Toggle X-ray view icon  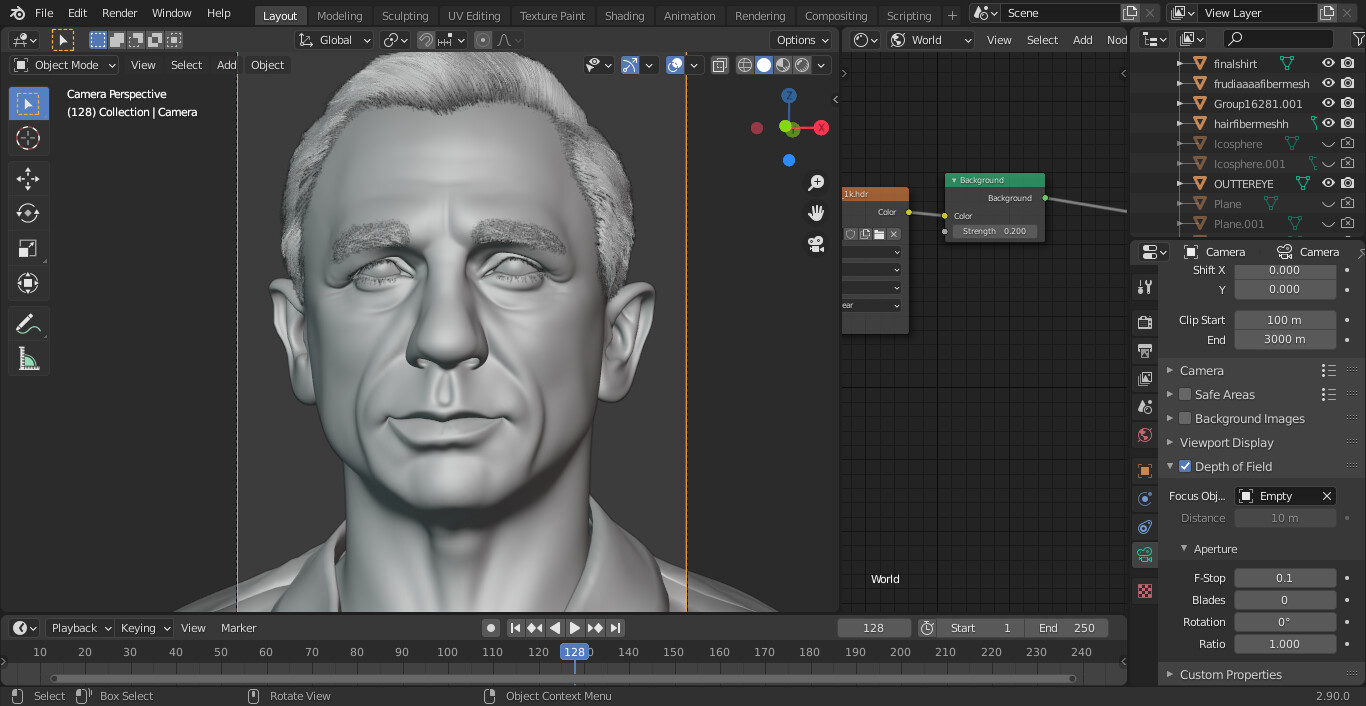click(719, 65)
